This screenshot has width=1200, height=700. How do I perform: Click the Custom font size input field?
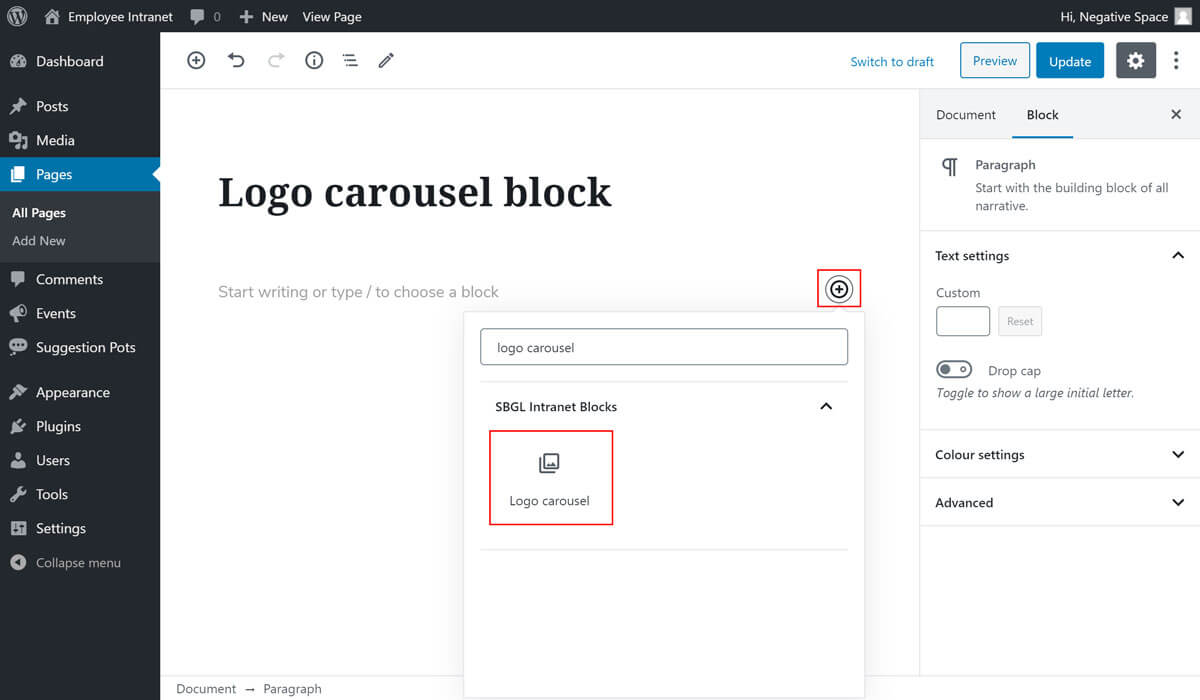[x=962, y=321]
